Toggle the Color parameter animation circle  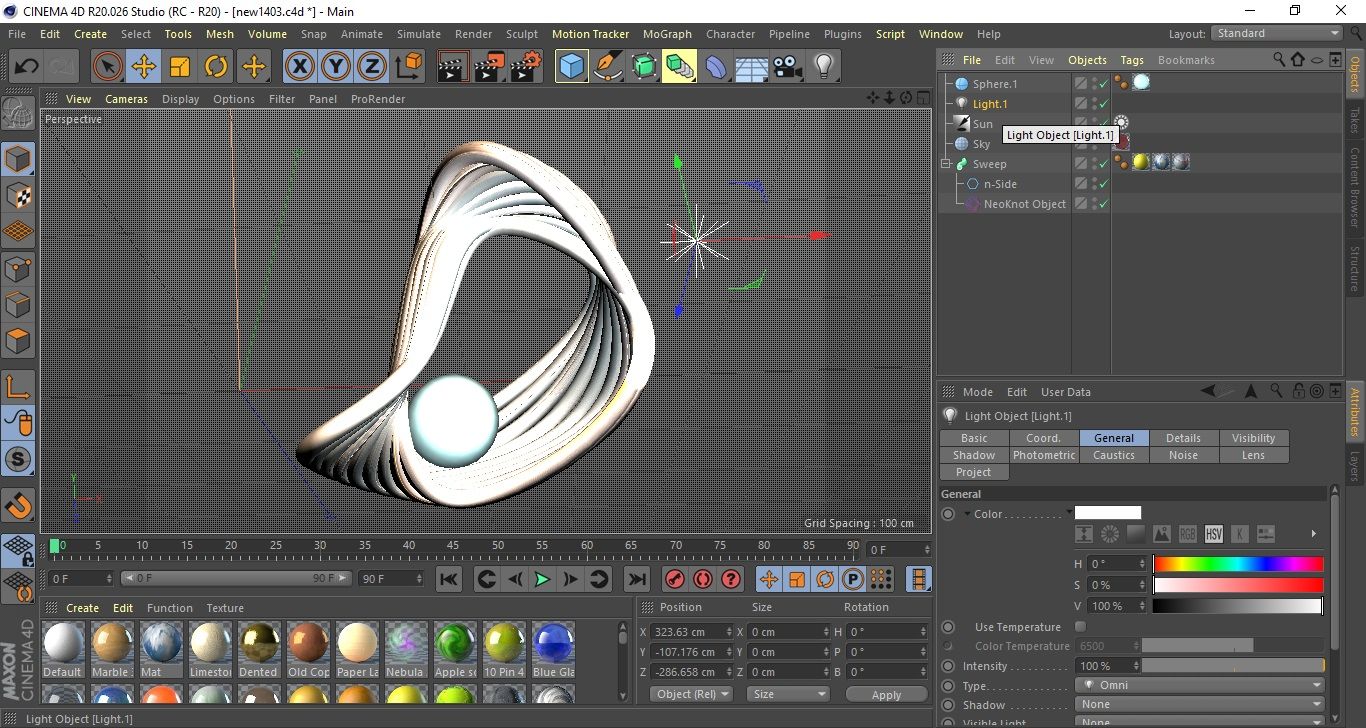[948, 514]
